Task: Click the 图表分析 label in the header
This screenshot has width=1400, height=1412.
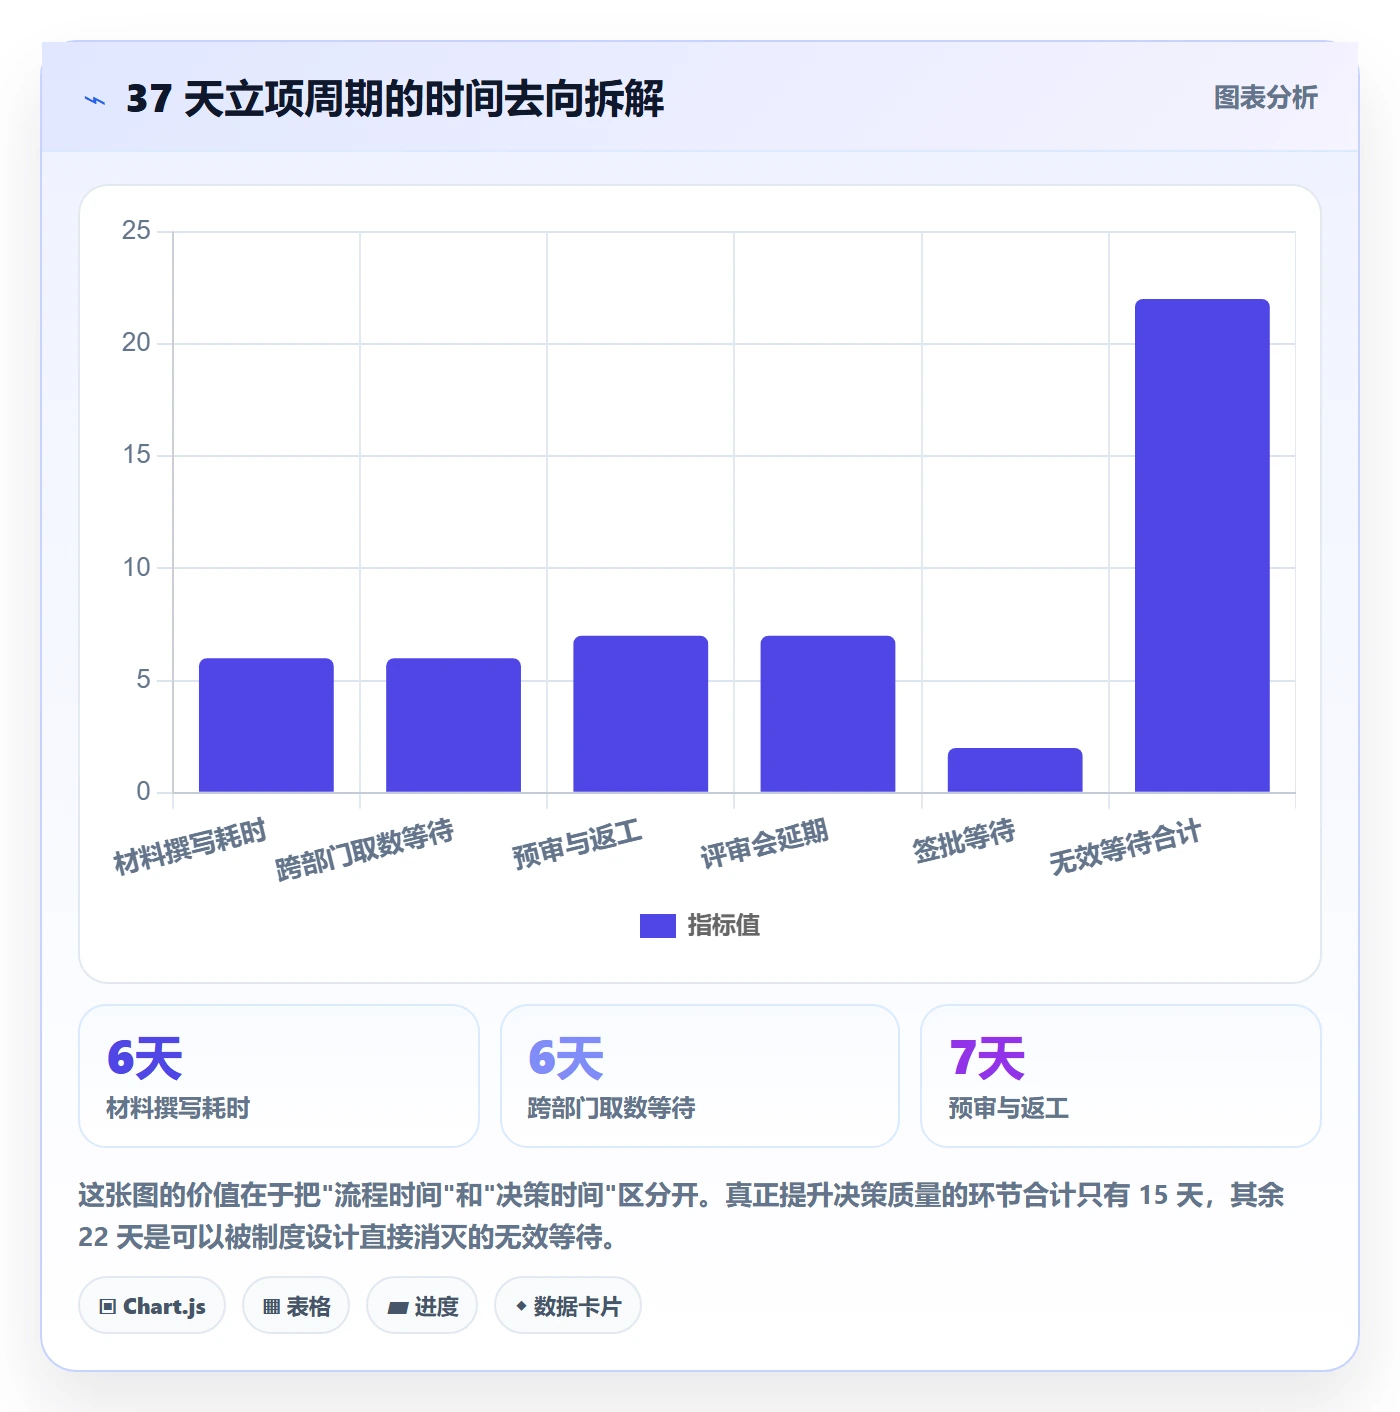Action: pos(1265,98)
